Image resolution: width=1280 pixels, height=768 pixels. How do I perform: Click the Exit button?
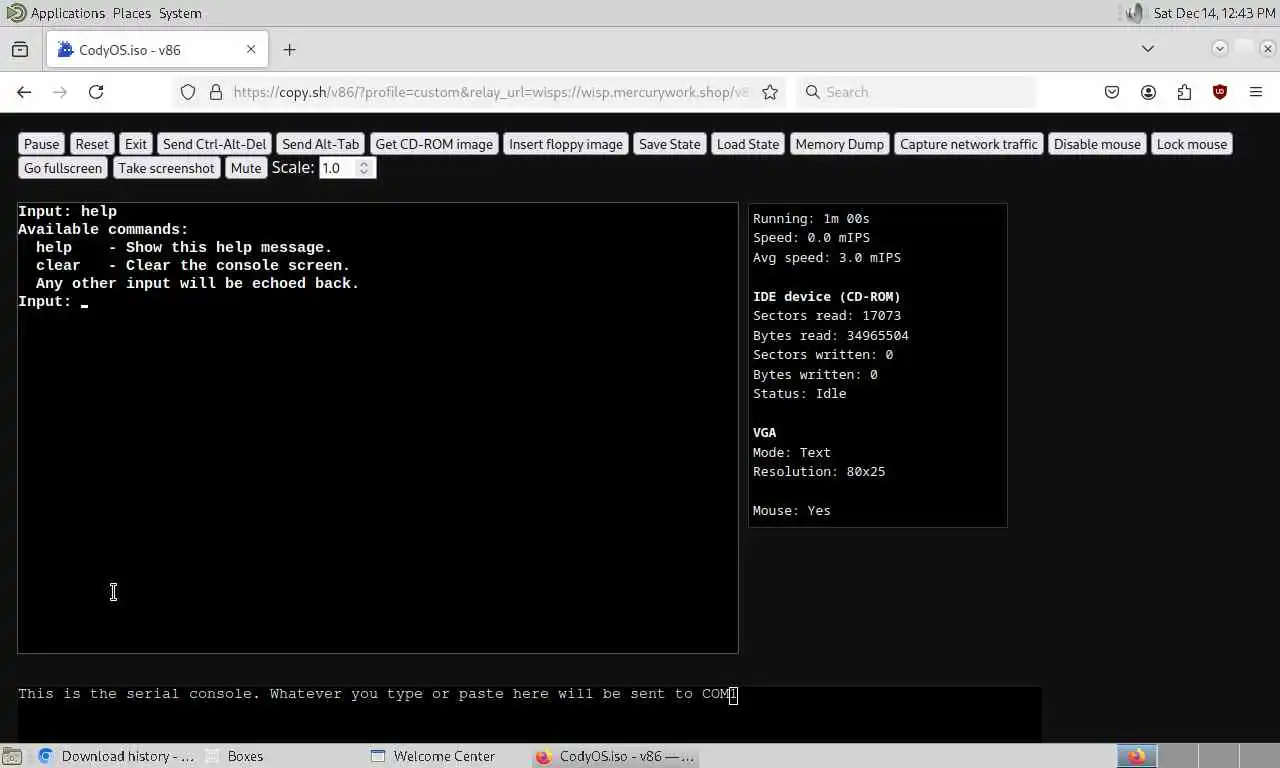pyautogui.click(x=136, y=144)
